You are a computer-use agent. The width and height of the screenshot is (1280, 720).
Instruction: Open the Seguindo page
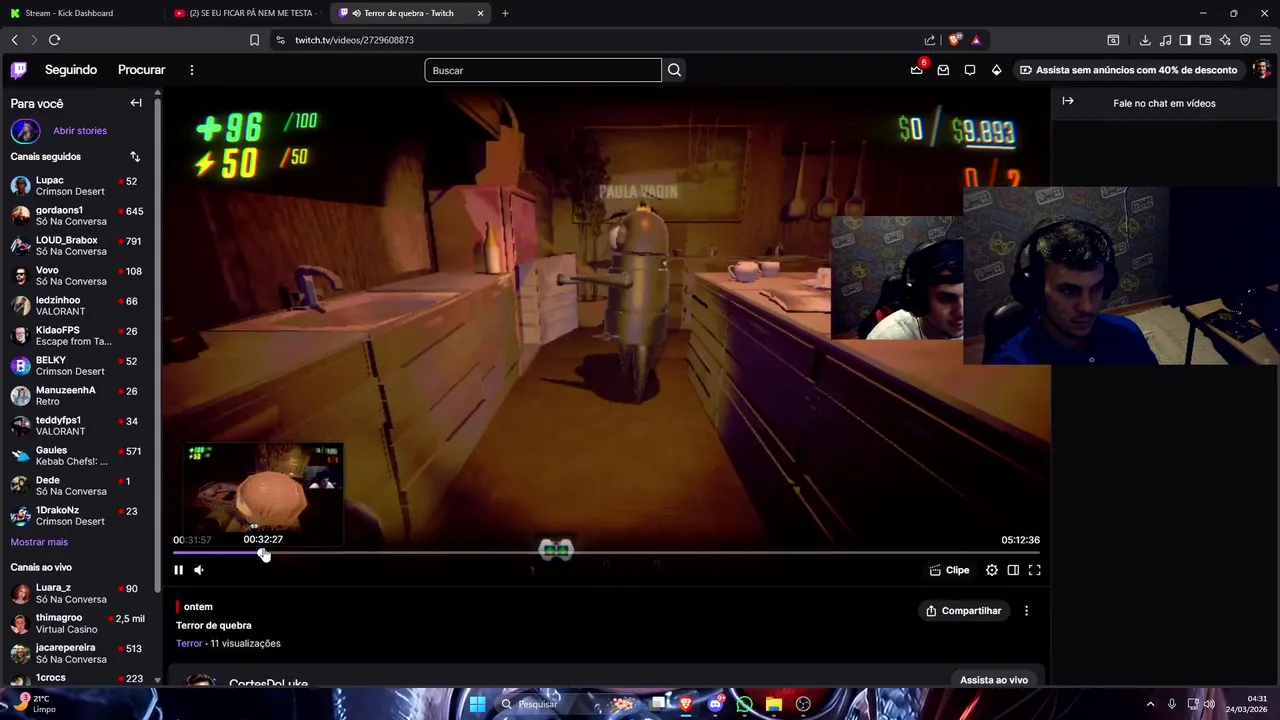pos(71,70)
